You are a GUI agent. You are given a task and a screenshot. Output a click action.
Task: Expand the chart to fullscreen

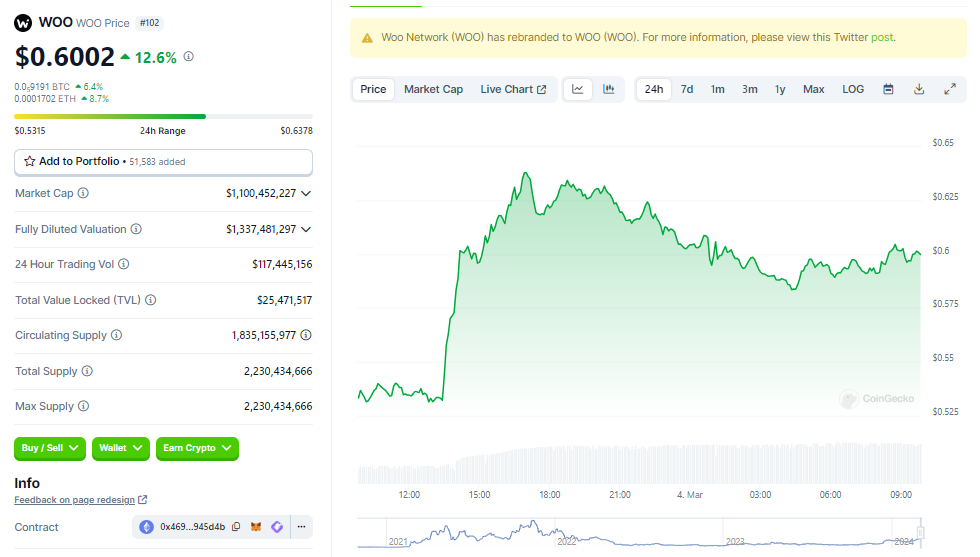pos(950,89)
